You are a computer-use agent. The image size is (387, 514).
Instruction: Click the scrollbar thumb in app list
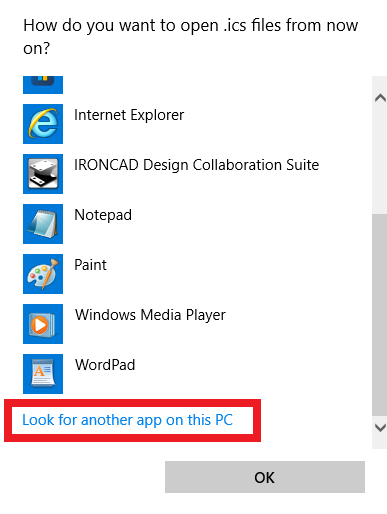(x=379, y=315)
